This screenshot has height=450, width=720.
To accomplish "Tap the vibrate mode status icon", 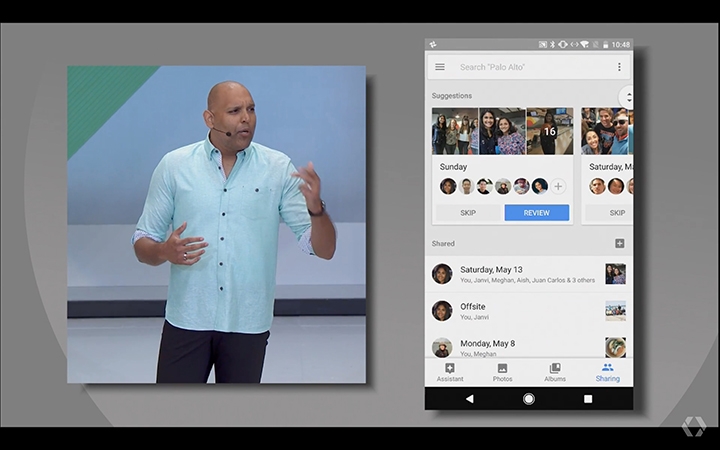I will (563, 45).
